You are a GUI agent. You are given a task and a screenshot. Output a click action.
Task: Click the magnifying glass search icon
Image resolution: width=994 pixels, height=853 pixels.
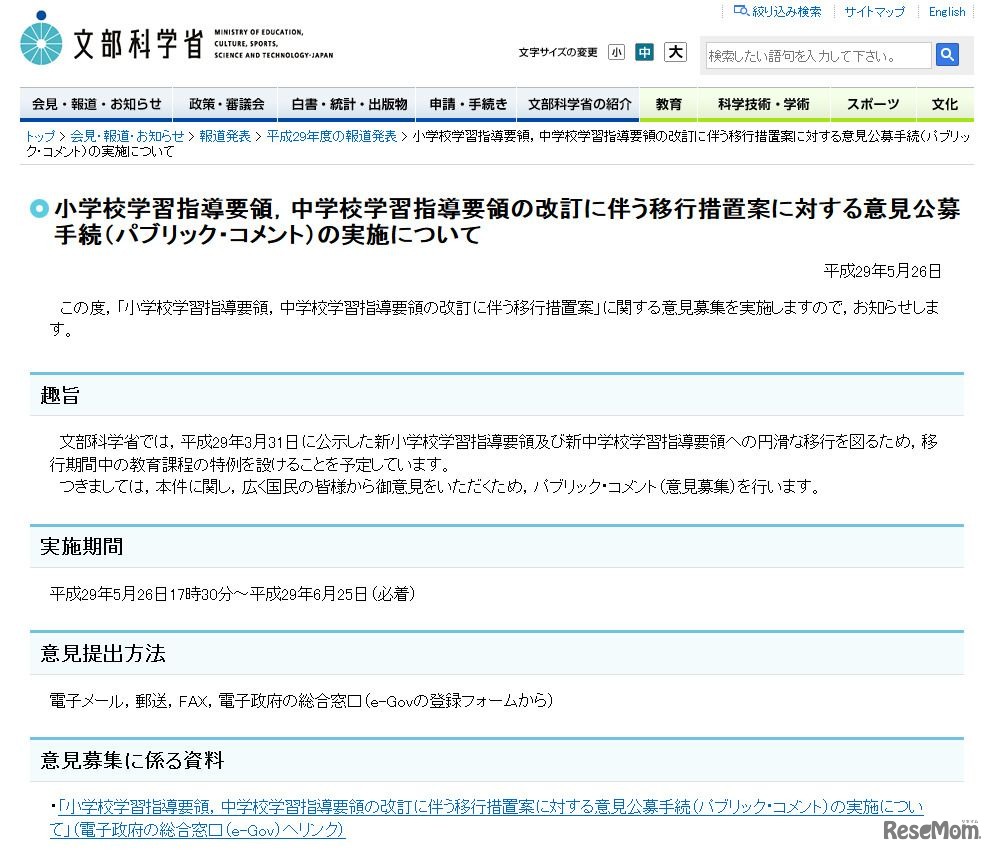coord(946,55)
